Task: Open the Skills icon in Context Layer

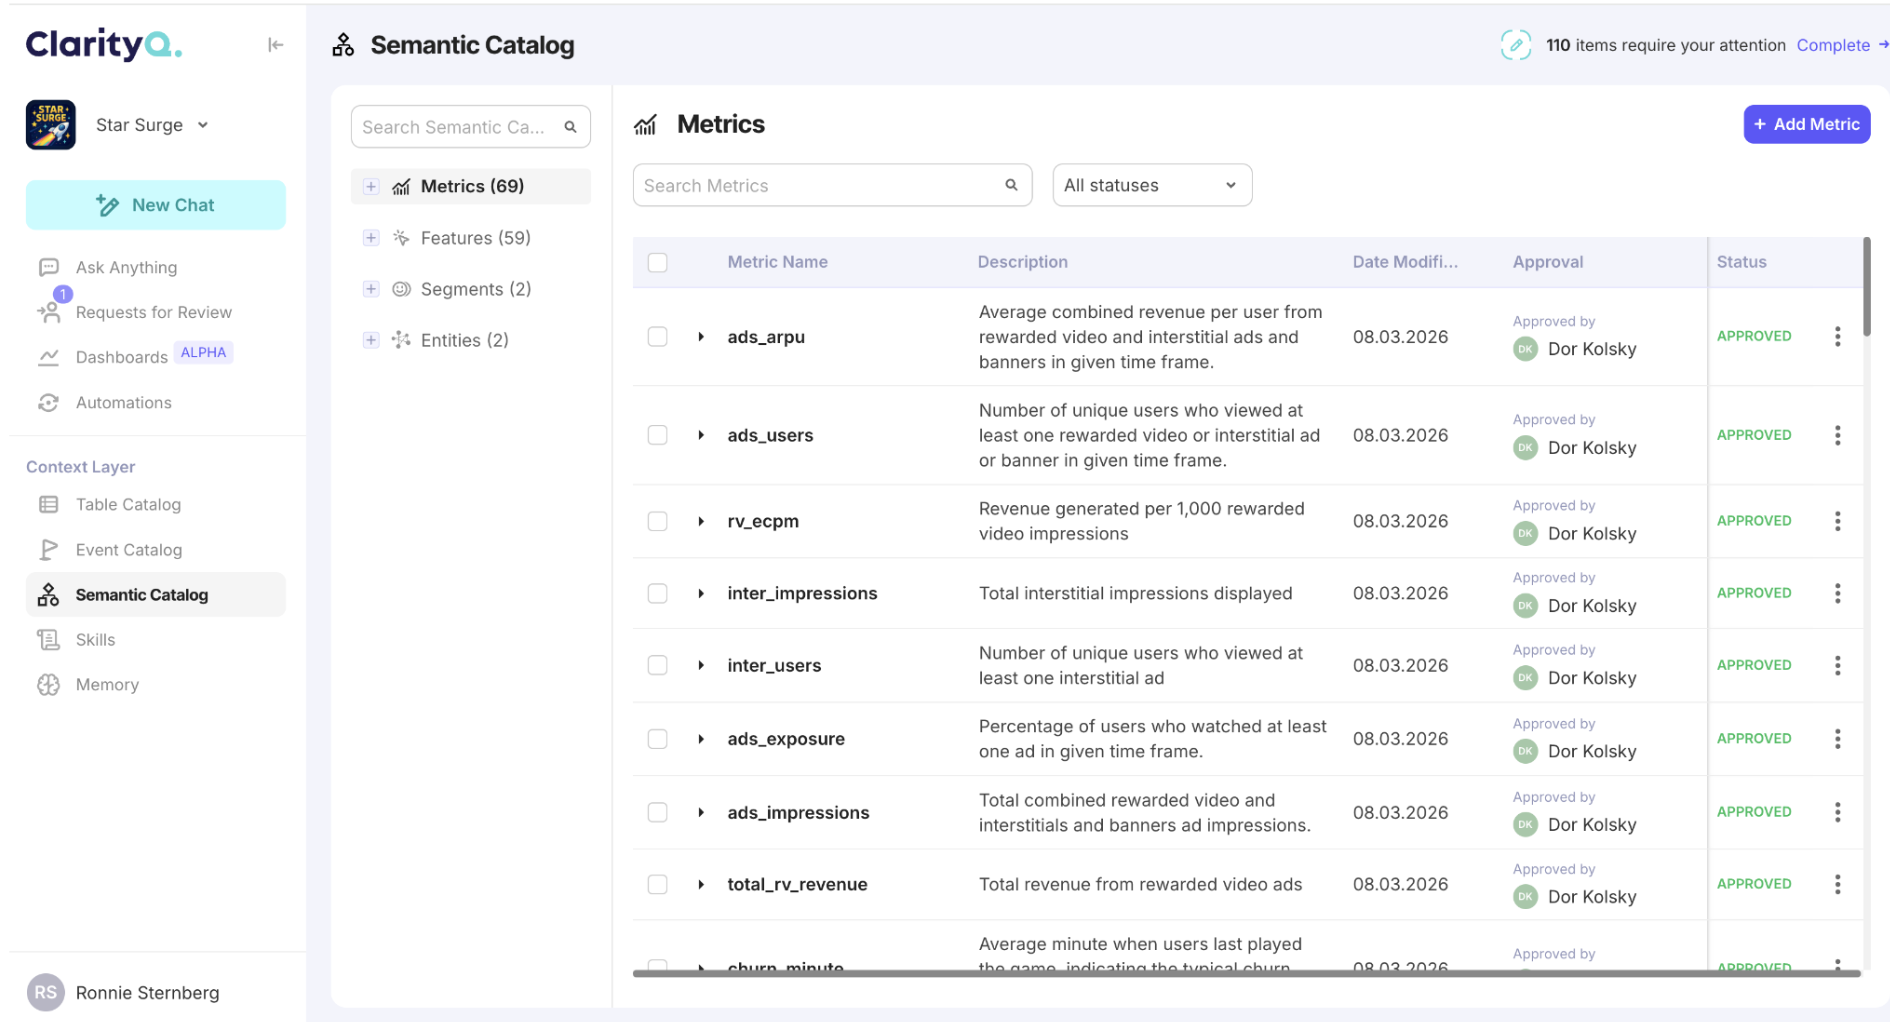Action: (x=48, y=640)
